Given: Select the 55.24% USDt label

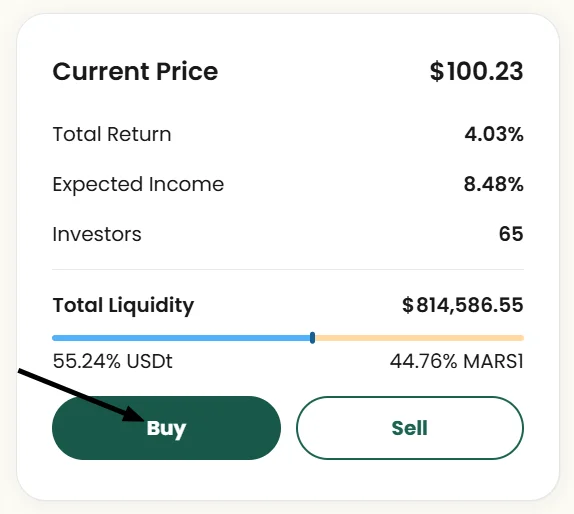Looking at the screenshot, I should point(112,361).
